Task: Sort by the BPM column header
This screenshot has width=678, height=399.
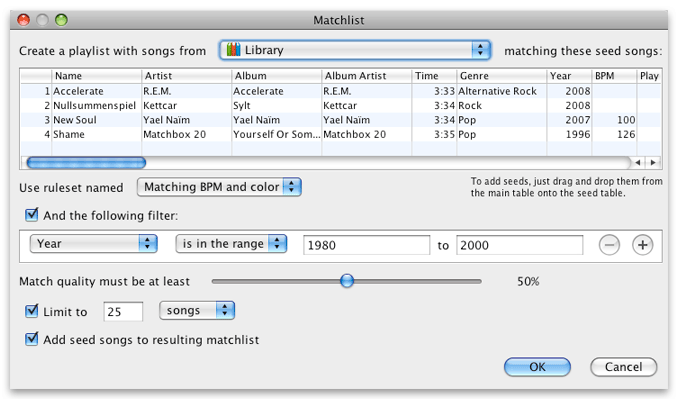Action: [x=614, y=76]
